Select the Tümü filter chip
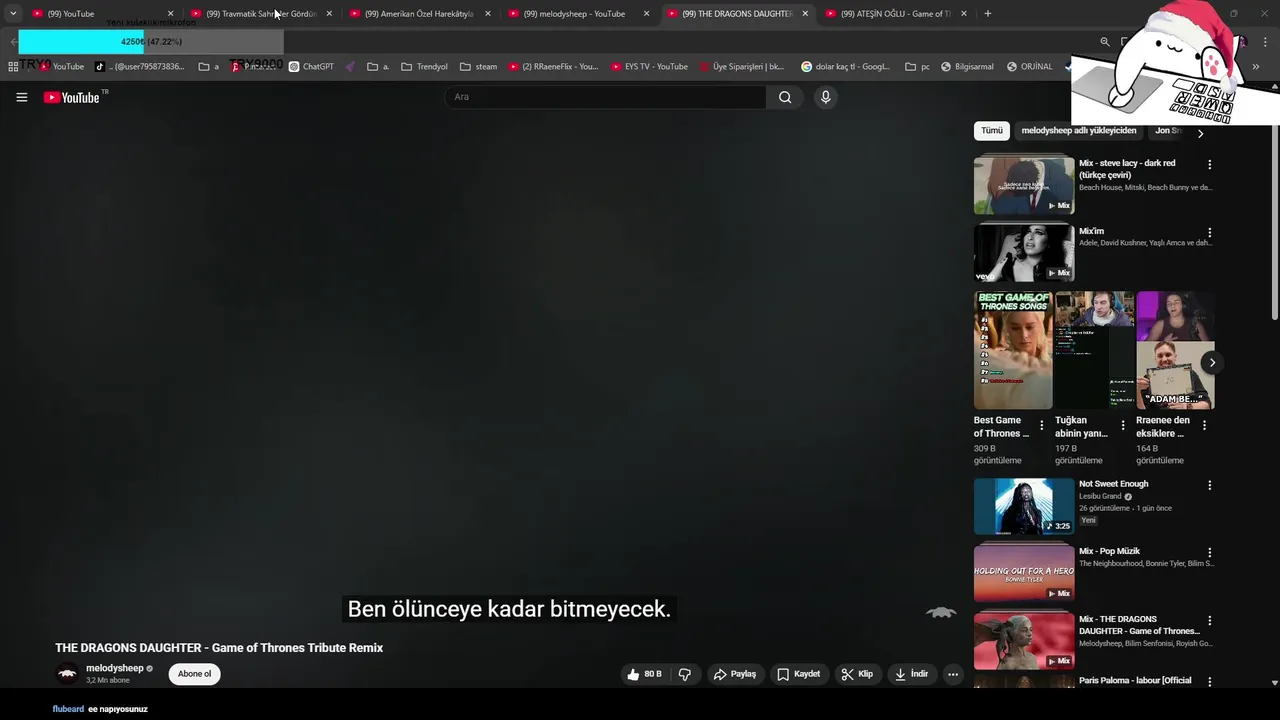The image size is (1280, 720). [x=991, y=131]
